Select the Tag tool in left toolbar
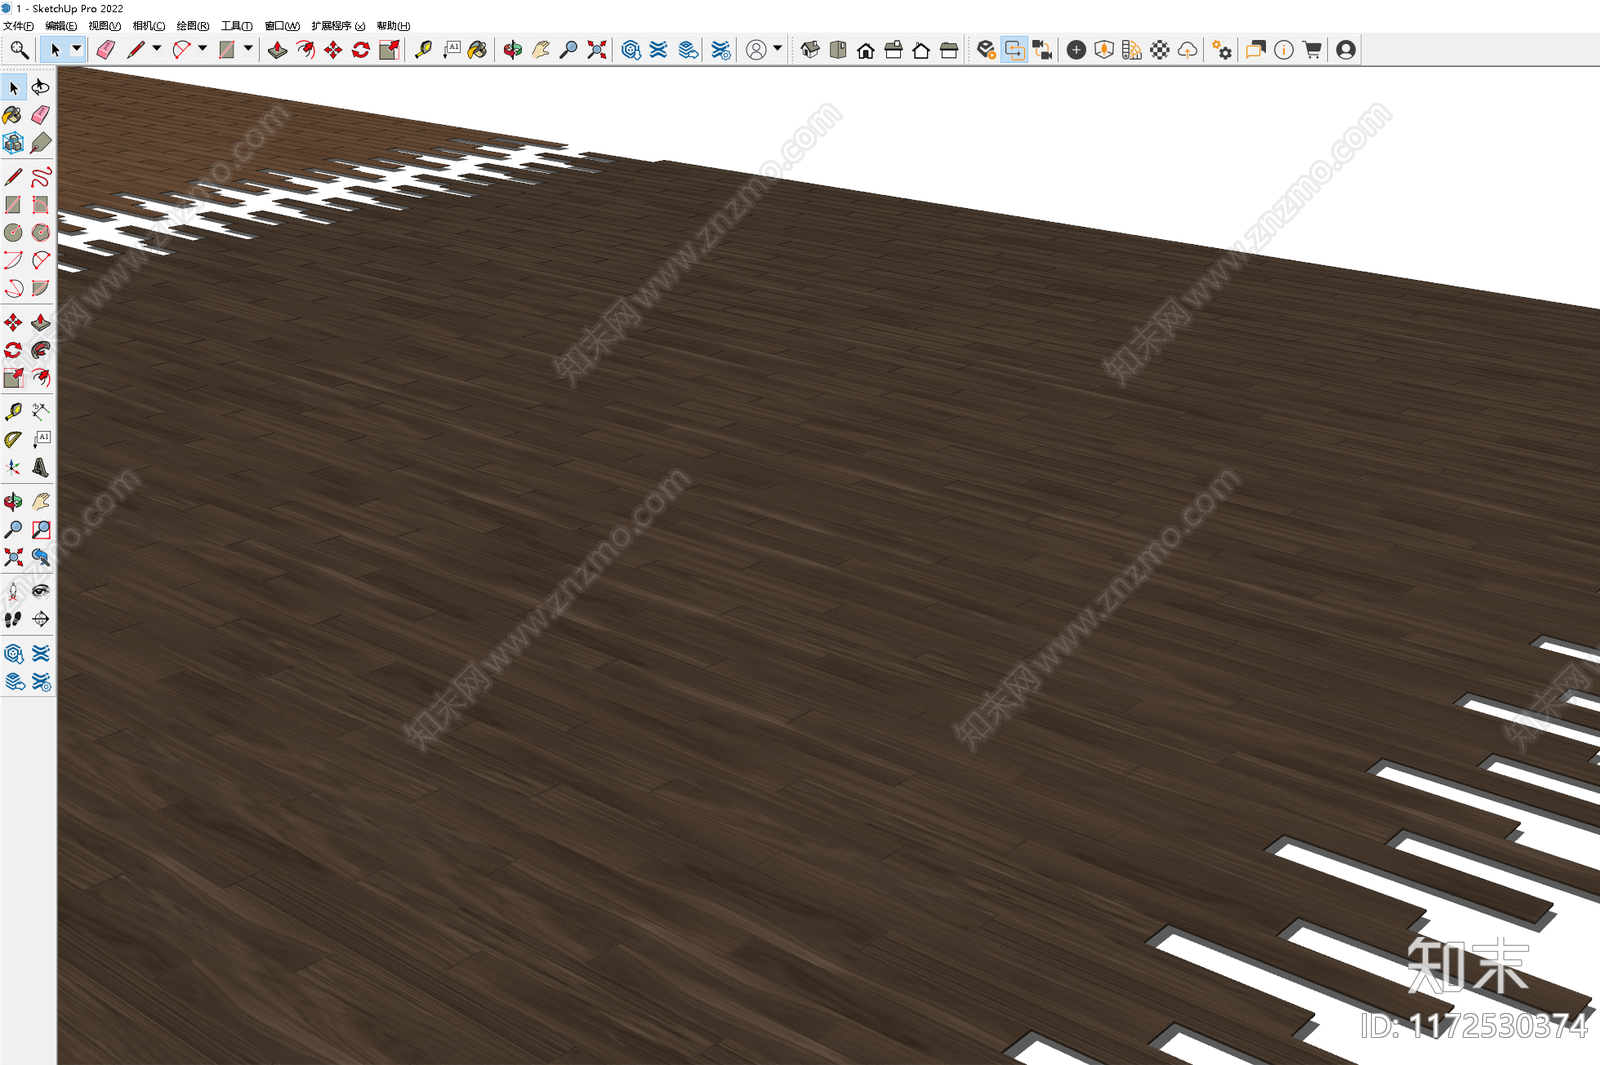Image resolution: width=1600 pixels, height=1065 pixels. (x=41, y=143)
